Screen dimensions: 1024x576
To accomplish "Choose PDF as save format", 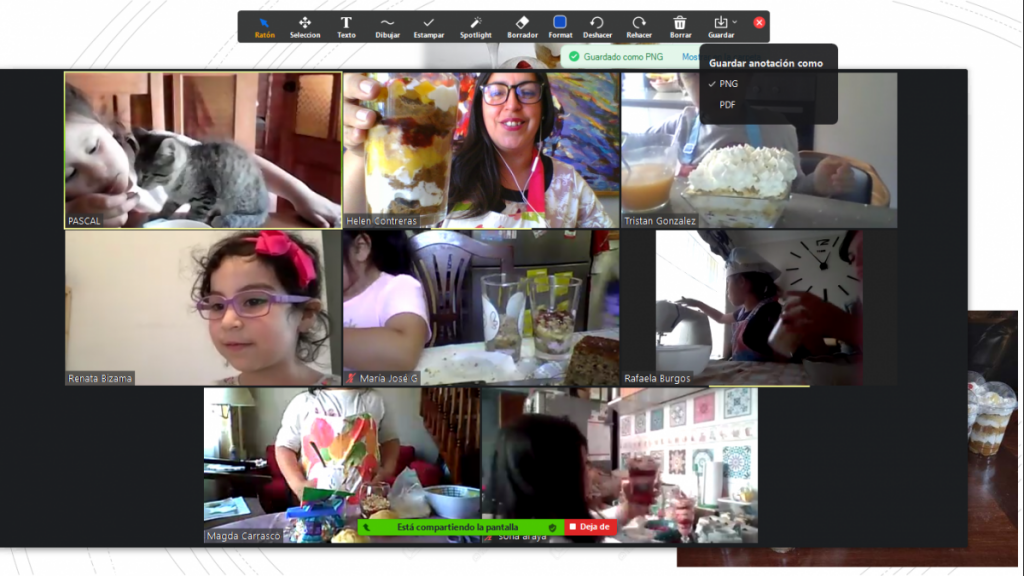I will [x=728, y=104].
